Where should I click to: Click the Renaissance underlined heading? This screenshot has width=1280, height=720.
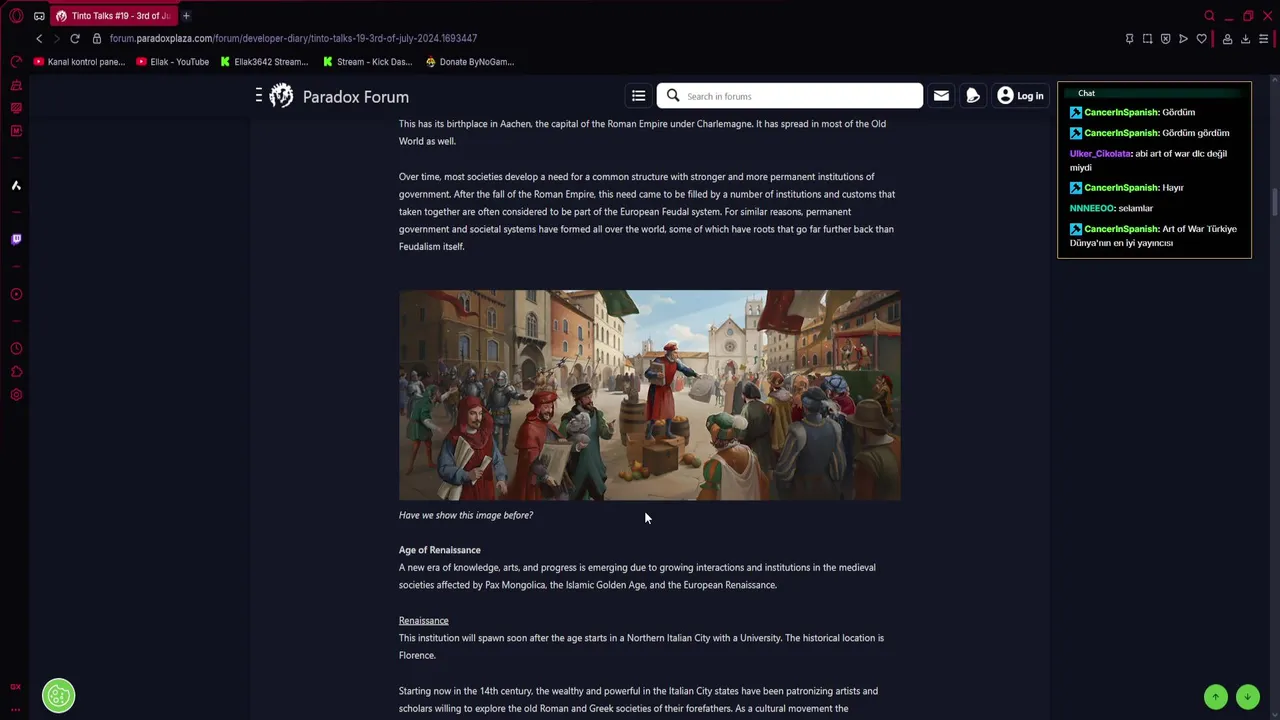pyautogui.click(x=423, y=620)
